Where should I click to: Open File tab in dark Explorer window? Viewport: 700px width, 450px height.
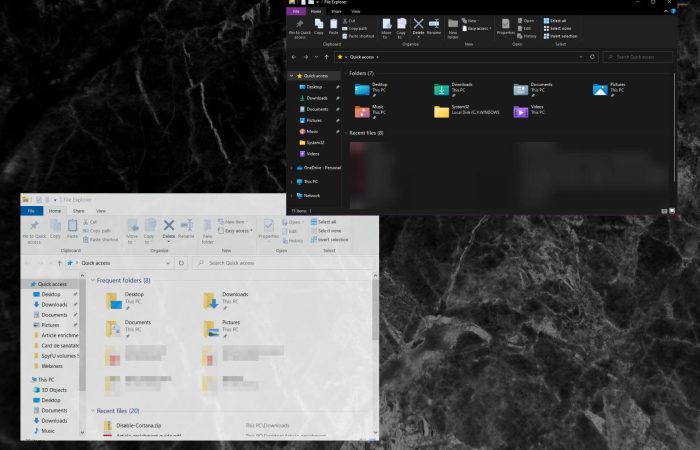click(296, 12)
